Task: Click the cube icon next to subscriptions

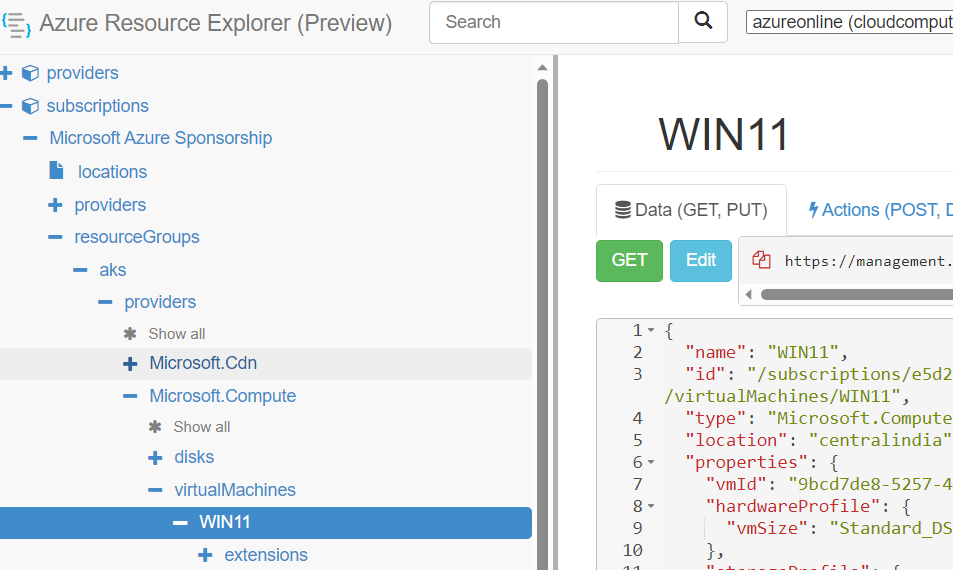Action: [30, 106]
